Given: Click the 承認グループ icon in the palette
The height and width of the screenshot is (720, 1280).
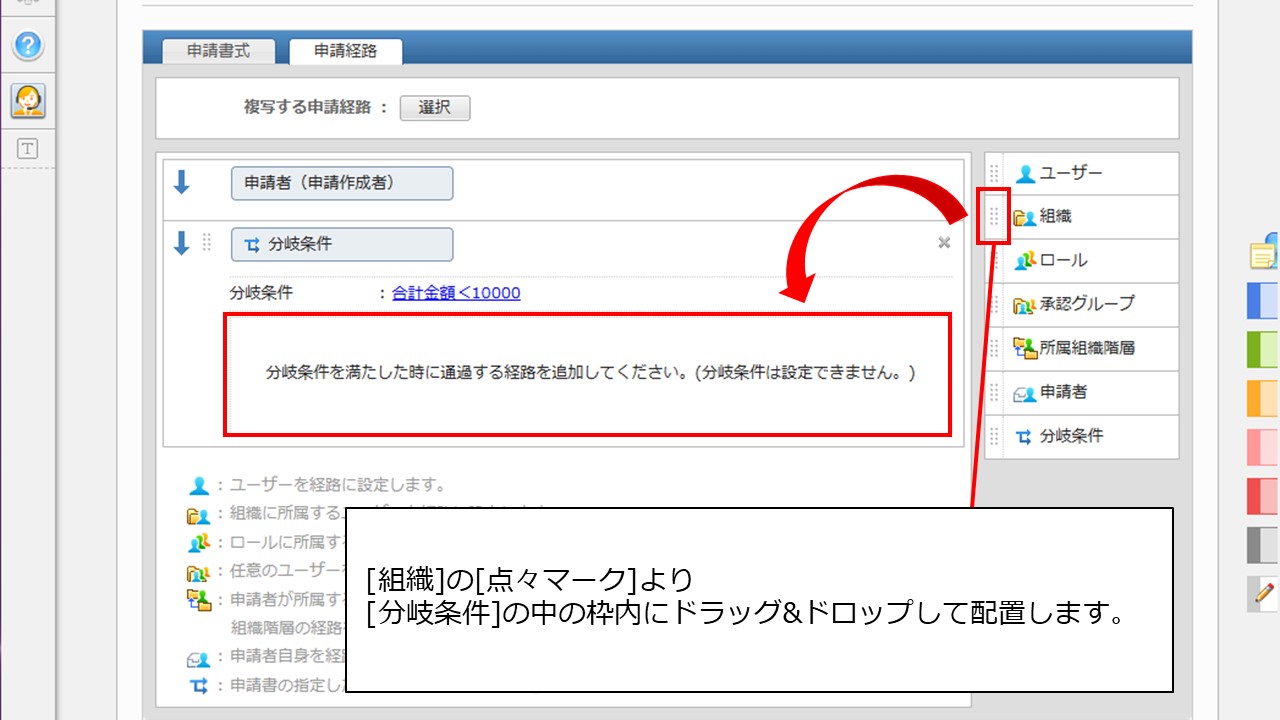Looking at the screenshot, I should pyautogui.click(x=1024, y=304).
